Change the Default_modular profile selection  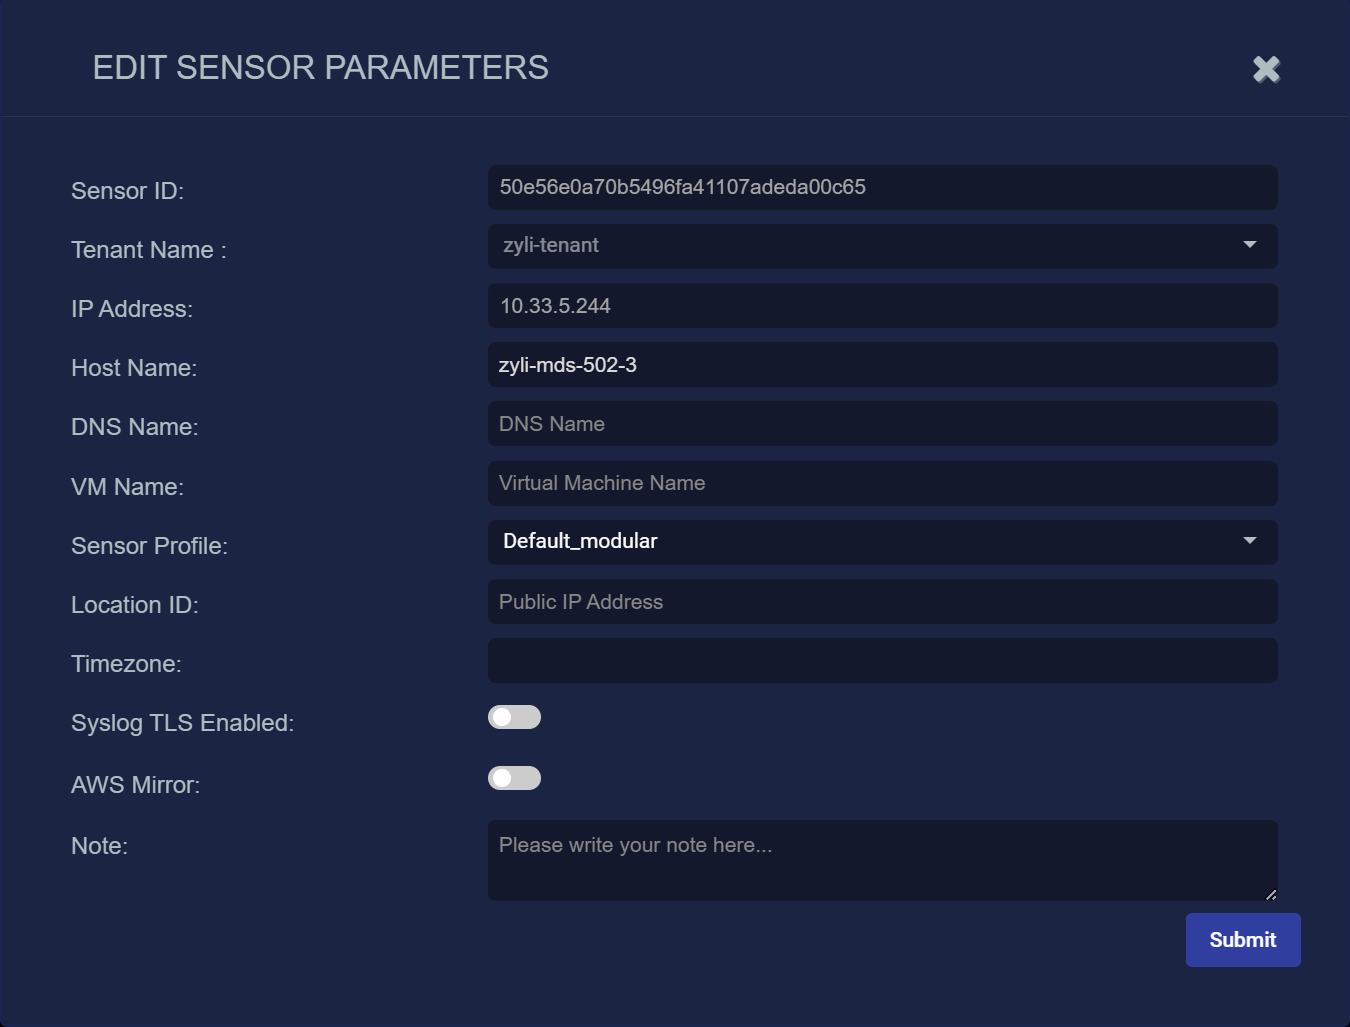tap(880, 542)
